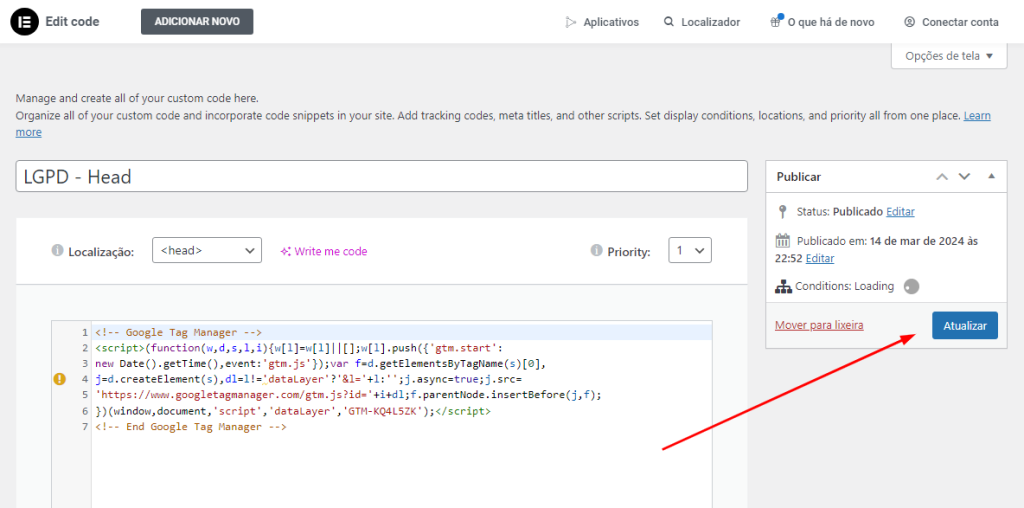Viewport: 1024px width, 508px height.
Task: Click ADICIONAR NOVO button
Action: pos(197,22)
